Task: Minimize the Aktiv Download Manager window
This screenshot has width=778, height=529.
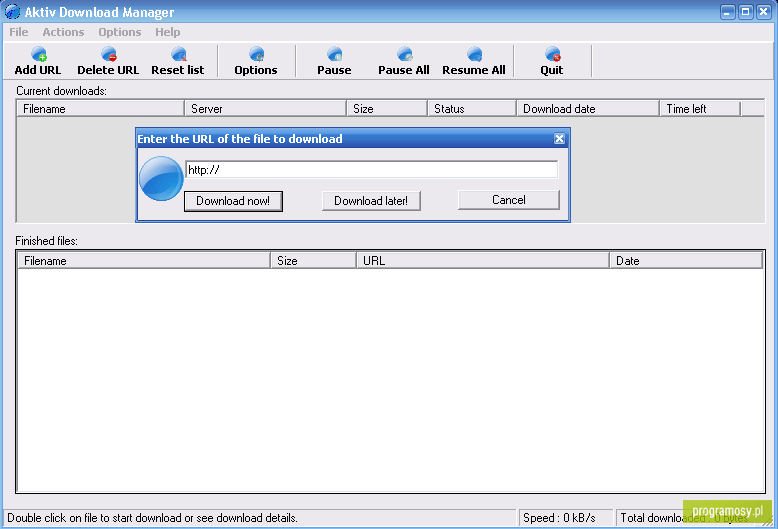Action: tap(727, 12)
